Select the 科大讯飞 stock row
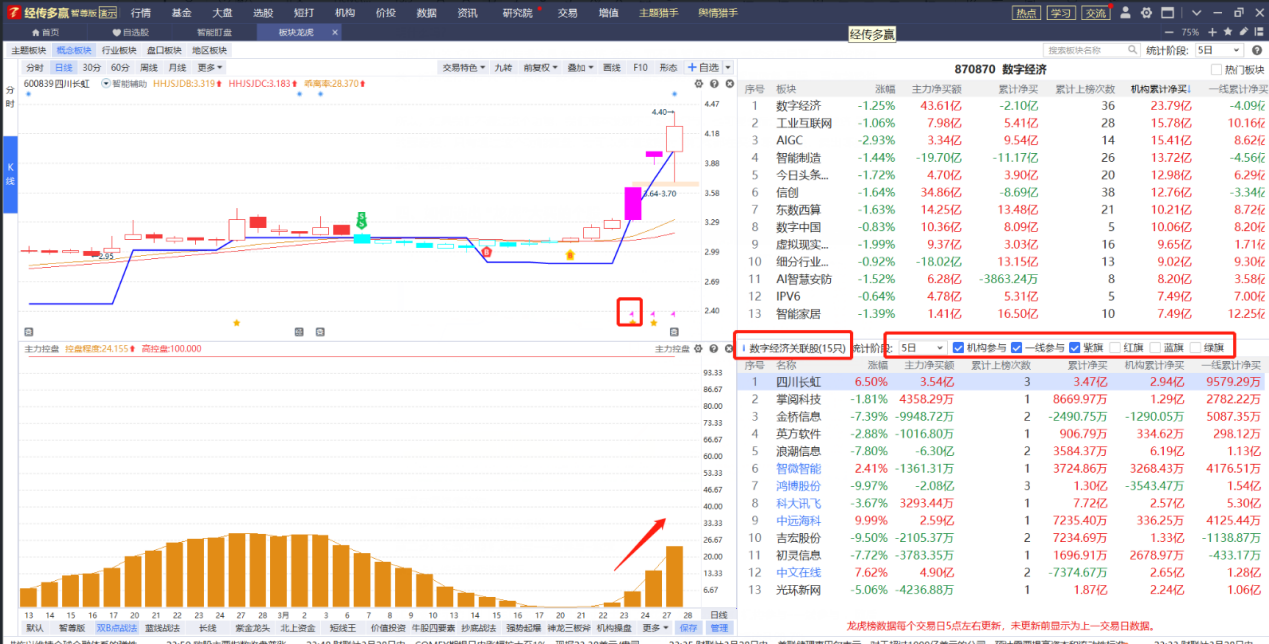The width and height of the screenshot is (1269, 644). [1004, 503]
